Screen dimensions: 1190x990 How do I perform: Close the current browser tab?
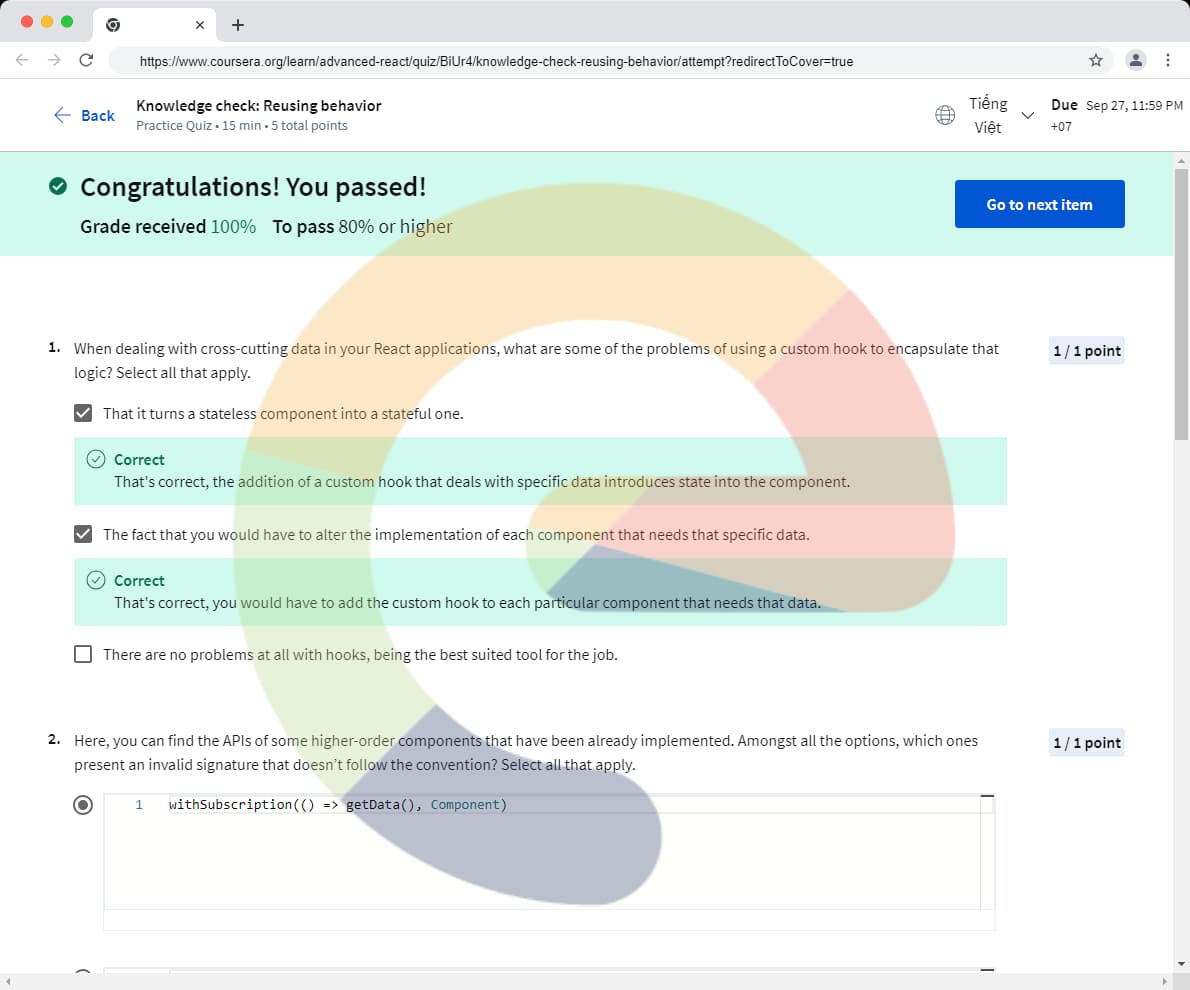click(x=200, y=25)
